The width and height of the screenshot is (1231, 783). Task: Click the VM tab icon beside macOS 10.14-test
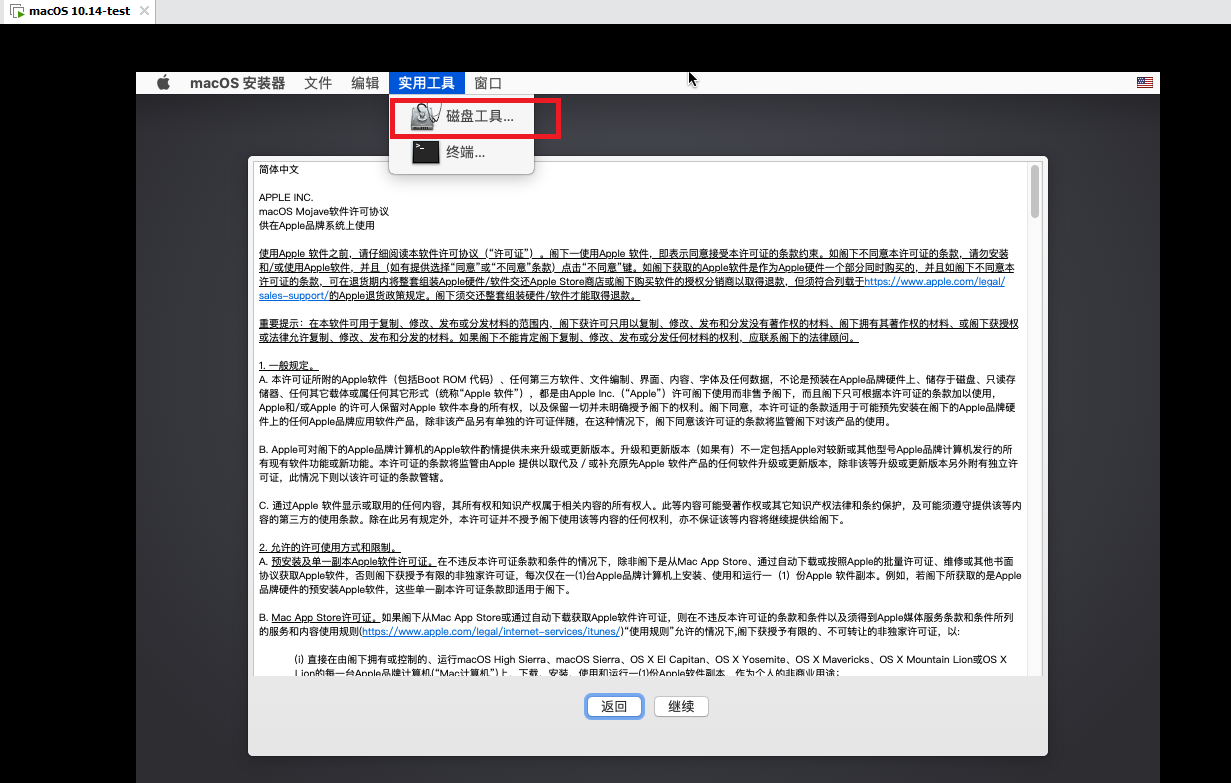[x=16, y=11]
